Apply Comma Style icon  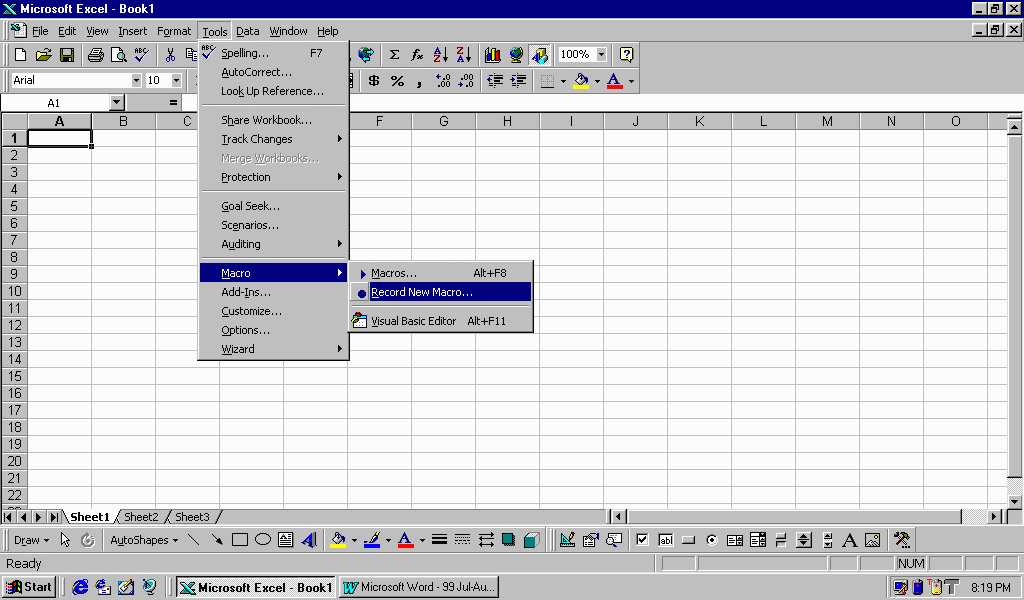tap(419, 81)
